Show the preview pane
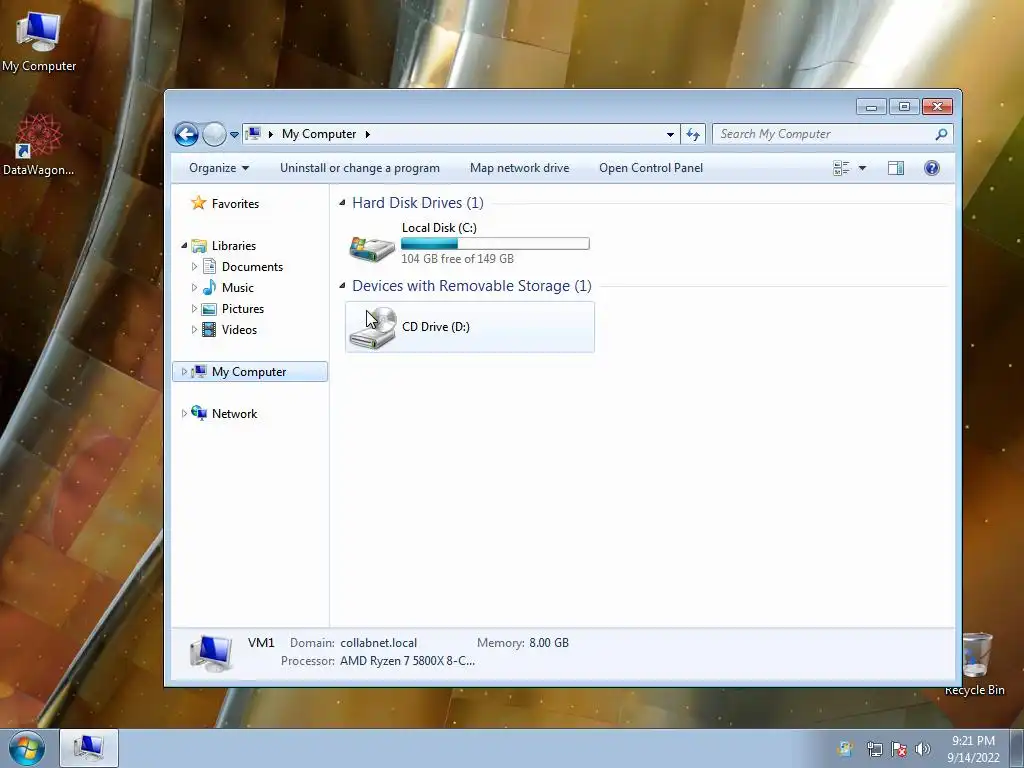Image resolution: width=1024 pixels, height=768 pixels. pyautogui.click(x=896, y=168)
